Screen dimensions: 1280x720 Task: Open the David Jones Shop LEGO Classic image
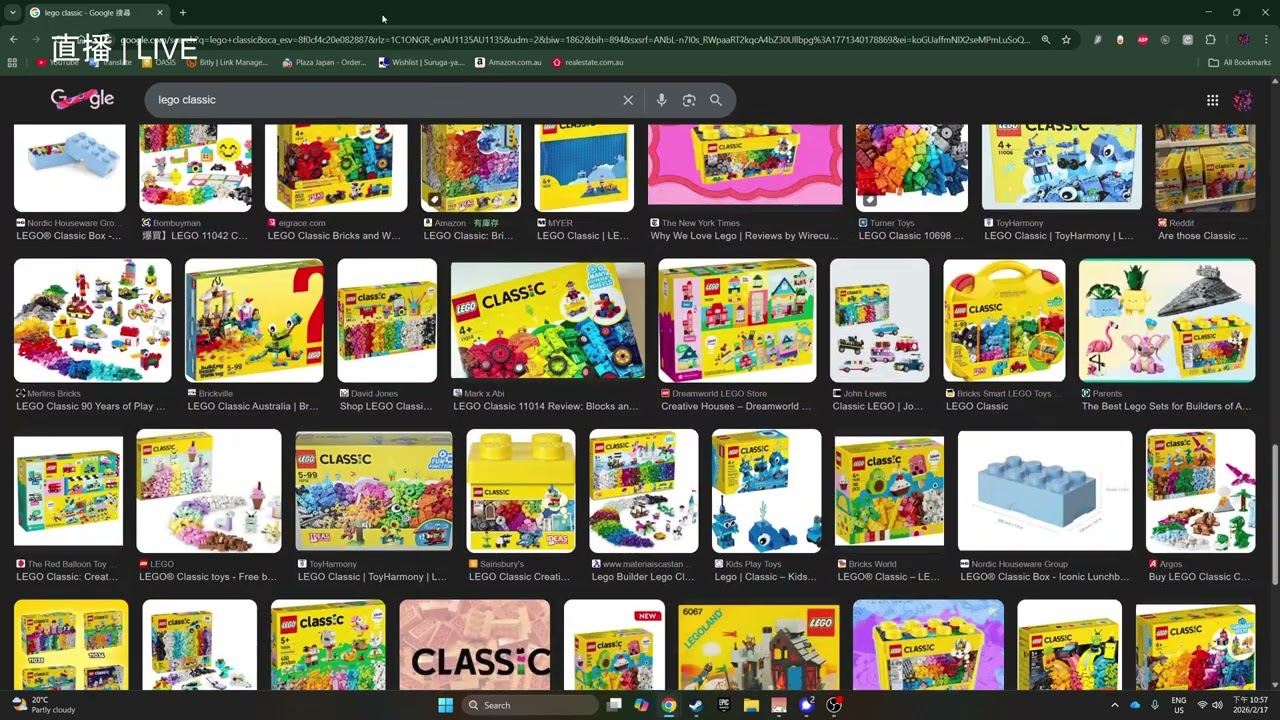pos(387,320)
